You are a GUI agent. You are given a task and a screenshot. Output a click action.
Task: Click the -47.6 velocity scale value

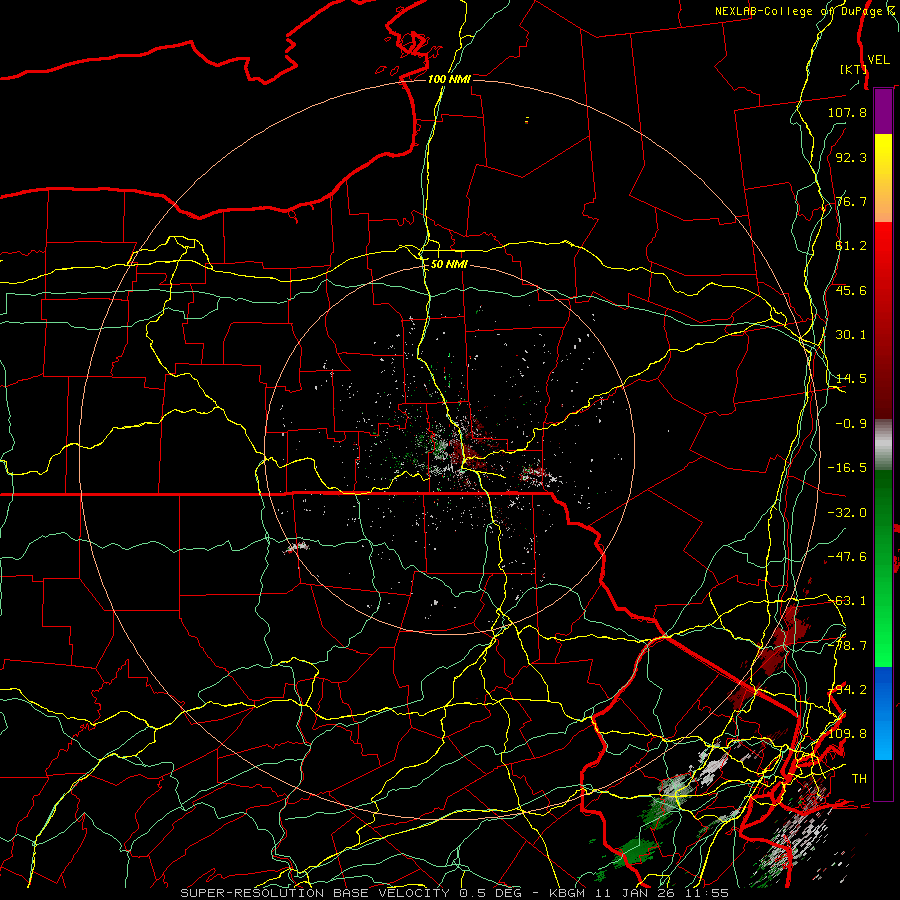(847, 557)
